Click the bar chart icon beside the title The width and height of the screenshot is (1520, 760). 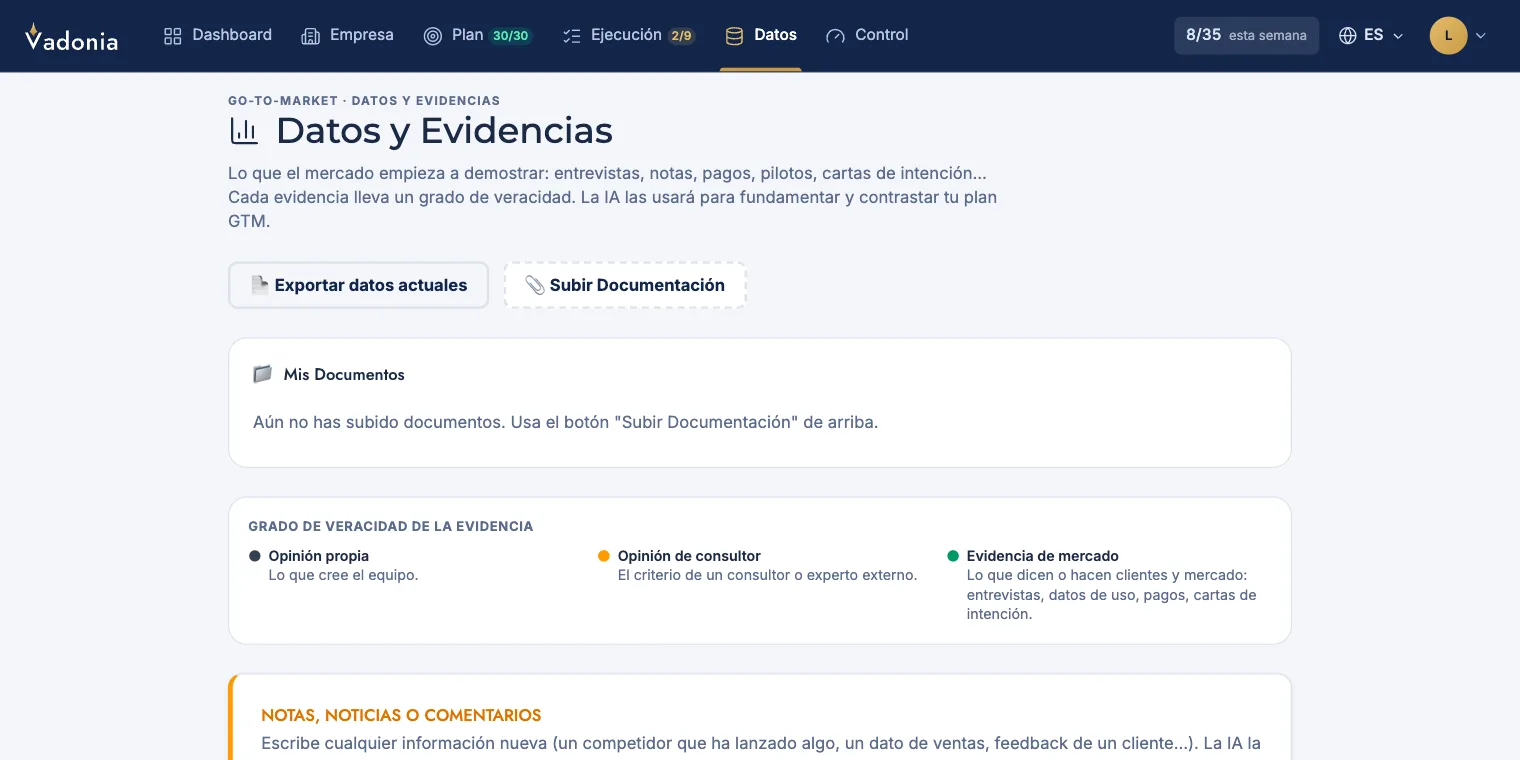pyautogui.click(x=244, y=131)
